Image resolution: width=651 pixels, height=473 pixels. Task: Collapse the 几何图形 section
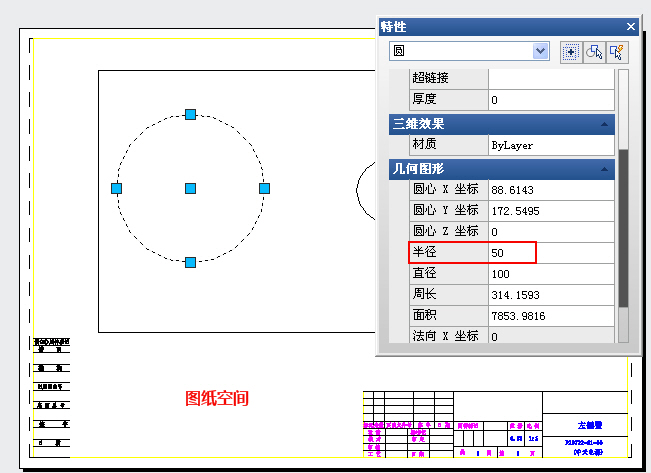pos(604,169)
